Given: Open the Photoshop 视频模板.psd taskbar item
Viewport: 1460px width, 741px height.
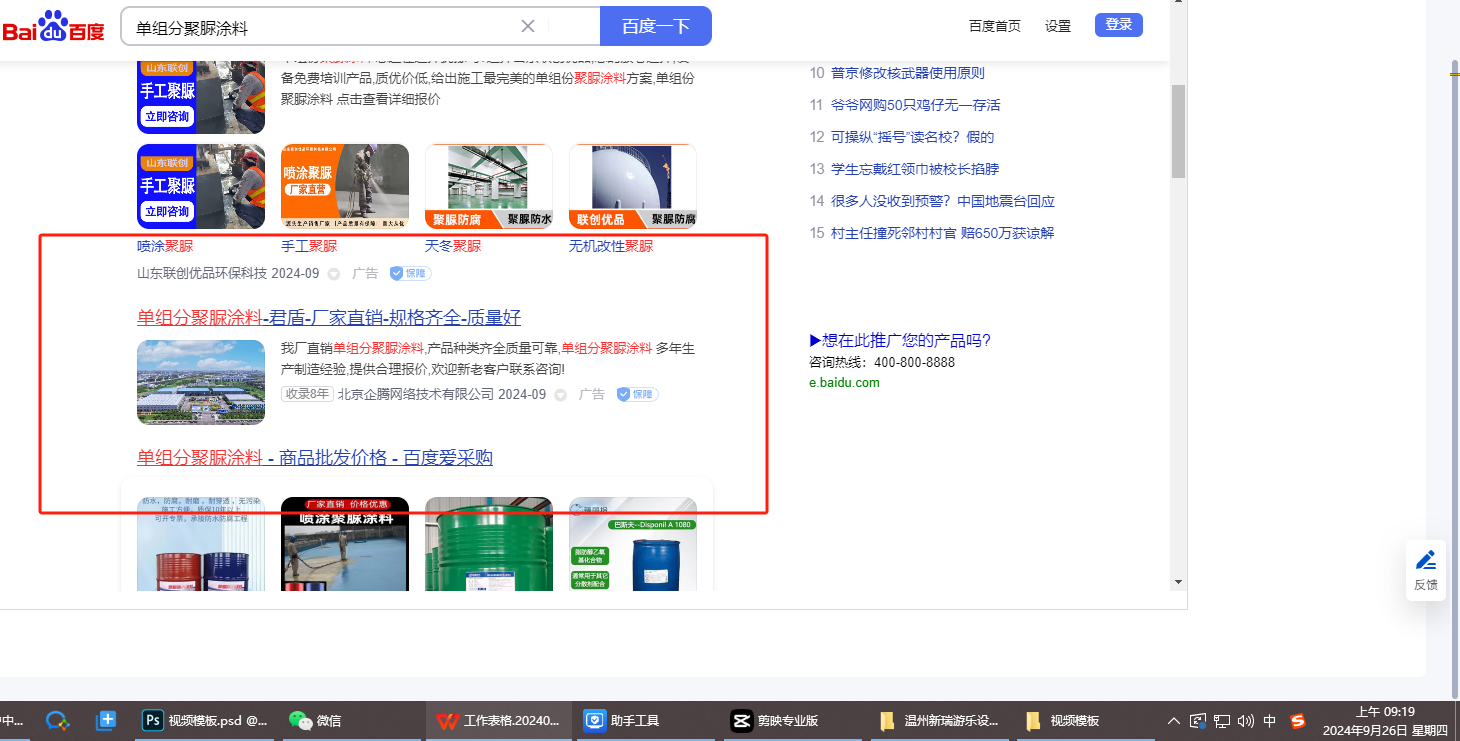Looking at the screenshot, I should pos(206,720).
